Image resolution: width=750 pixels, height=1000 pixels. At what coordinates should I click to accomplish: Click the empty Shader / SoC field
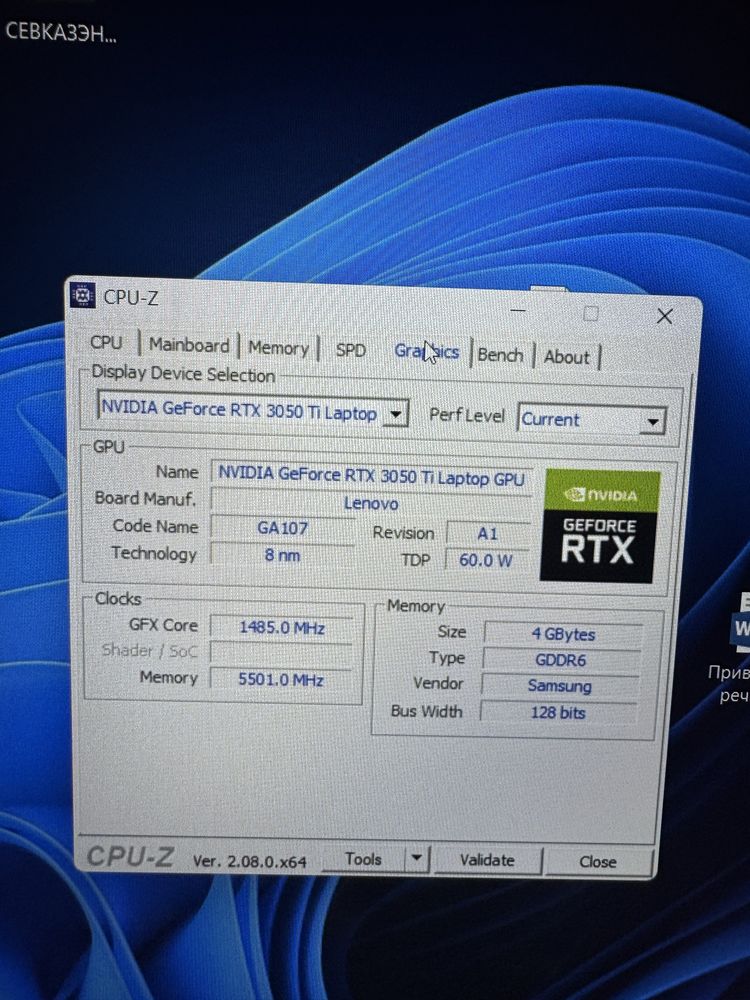(x=281, y=653)
